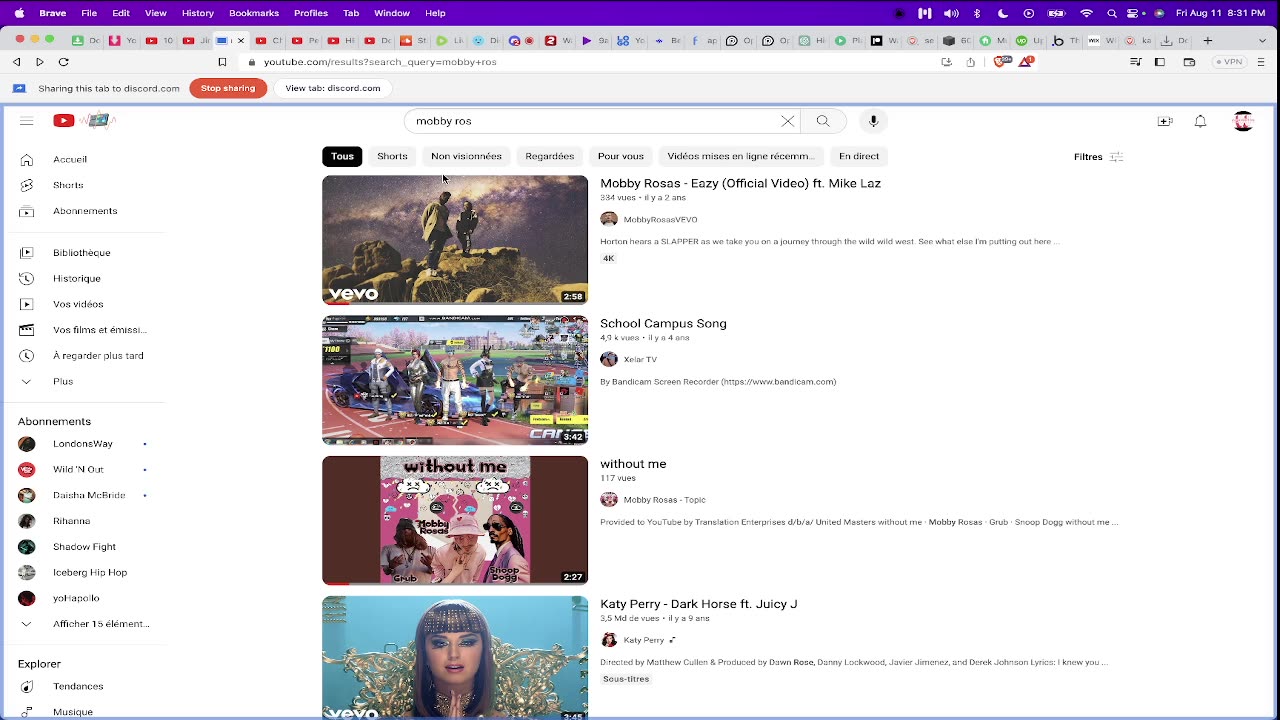Open Katy Perry - Dark Horse title
The image size is (1280, 720).
pos(699,604)
